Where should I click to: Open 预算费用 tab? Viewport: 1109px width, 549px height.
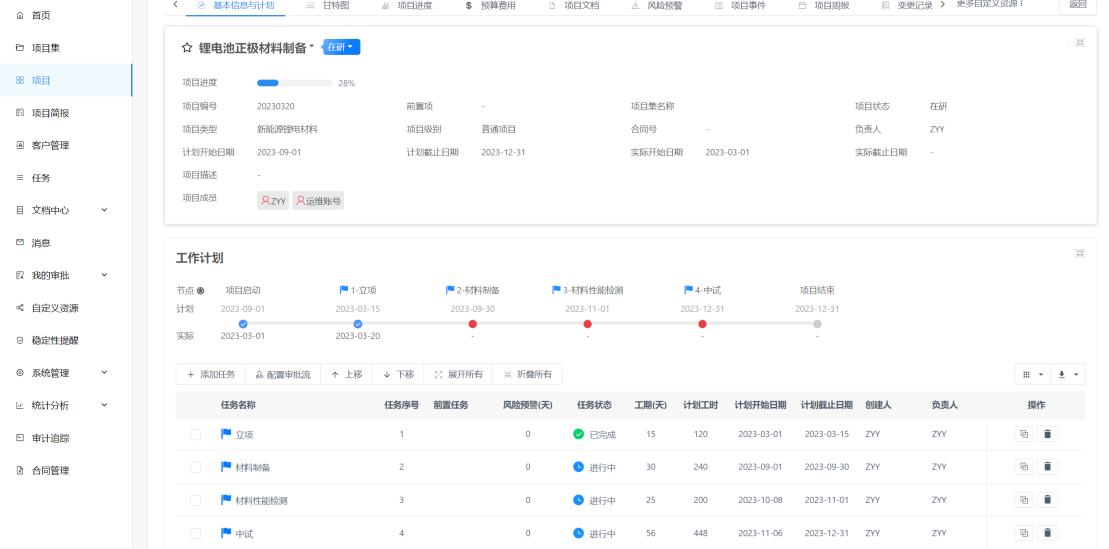(x=490, y=6)
